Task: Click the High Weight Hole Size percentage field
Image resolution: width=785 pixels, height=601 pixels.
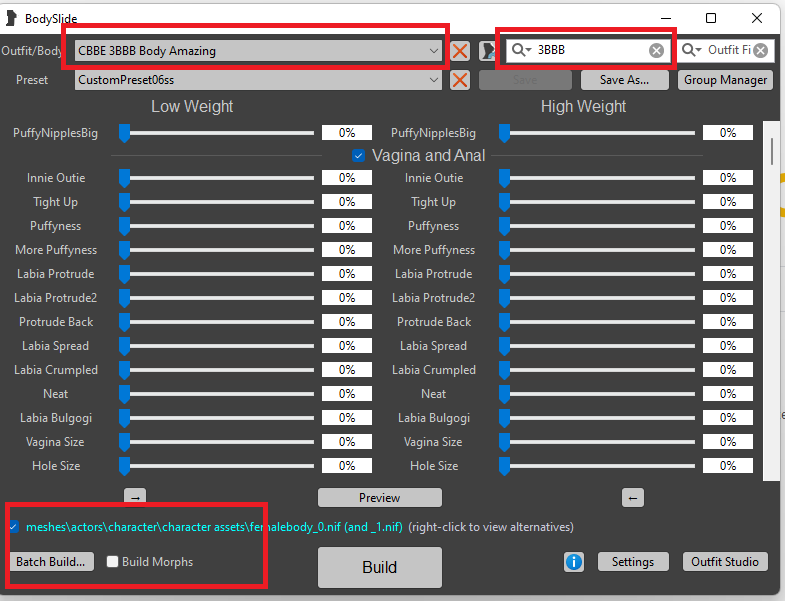Action: (727, 466)
